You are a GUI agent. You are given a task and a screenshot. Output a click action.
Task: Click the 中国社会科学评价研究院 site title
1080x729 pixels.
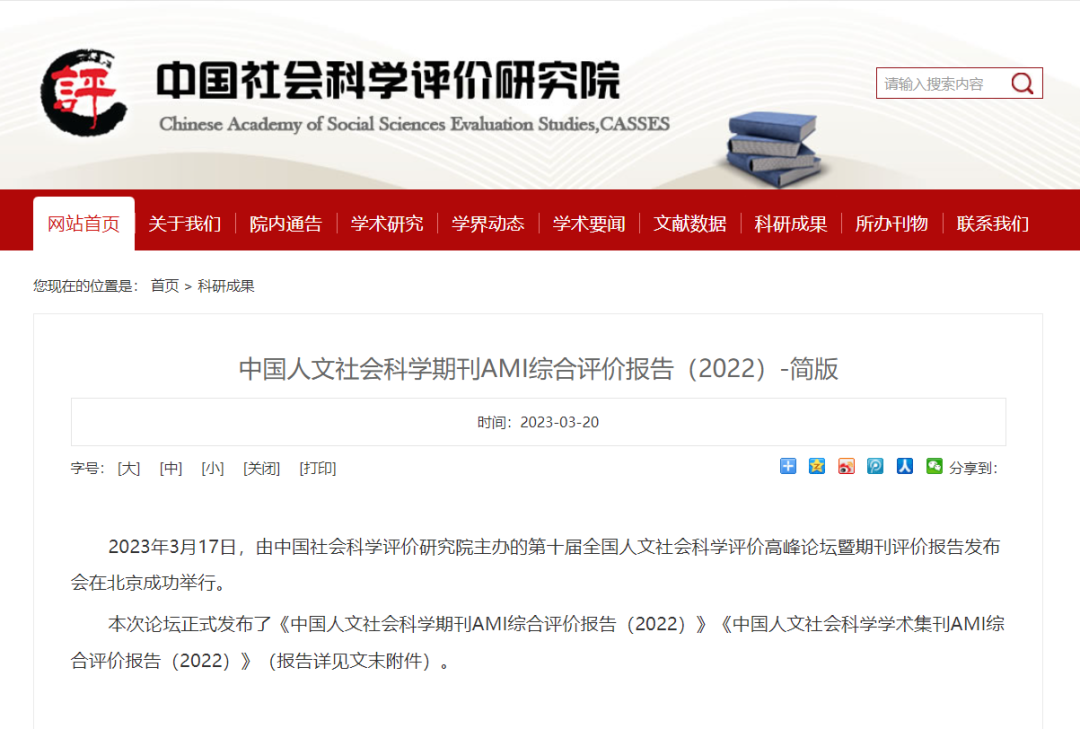[x=388, y=80]
